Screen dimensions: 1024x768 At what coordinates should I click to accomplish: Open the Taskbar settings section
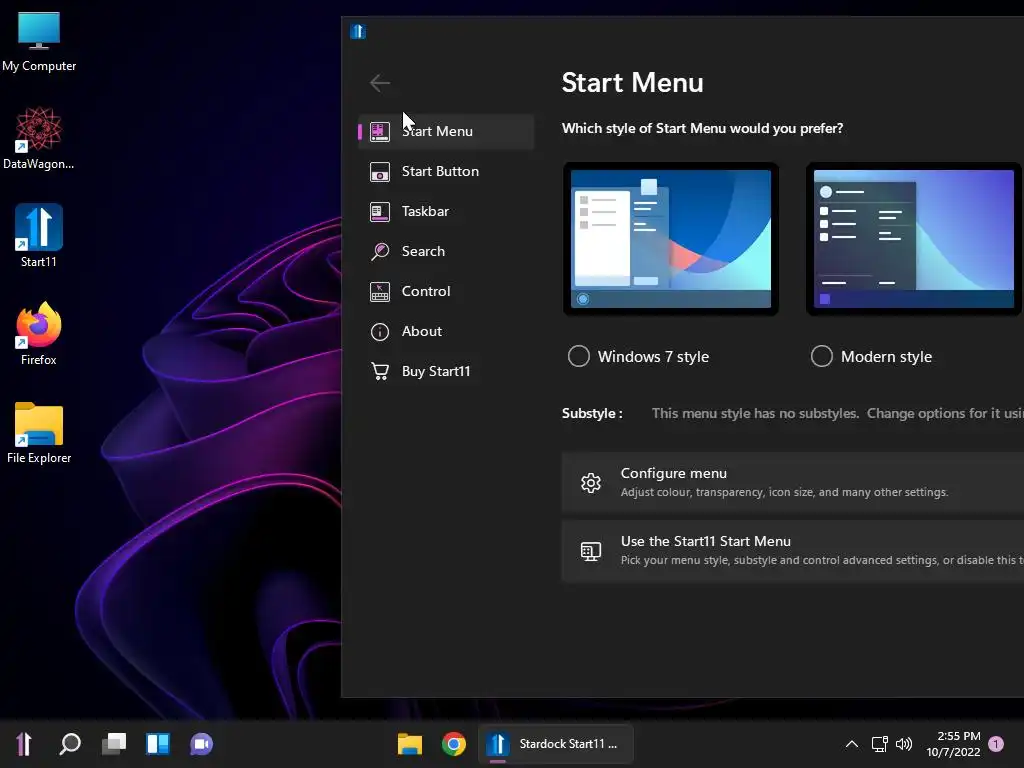446,211
